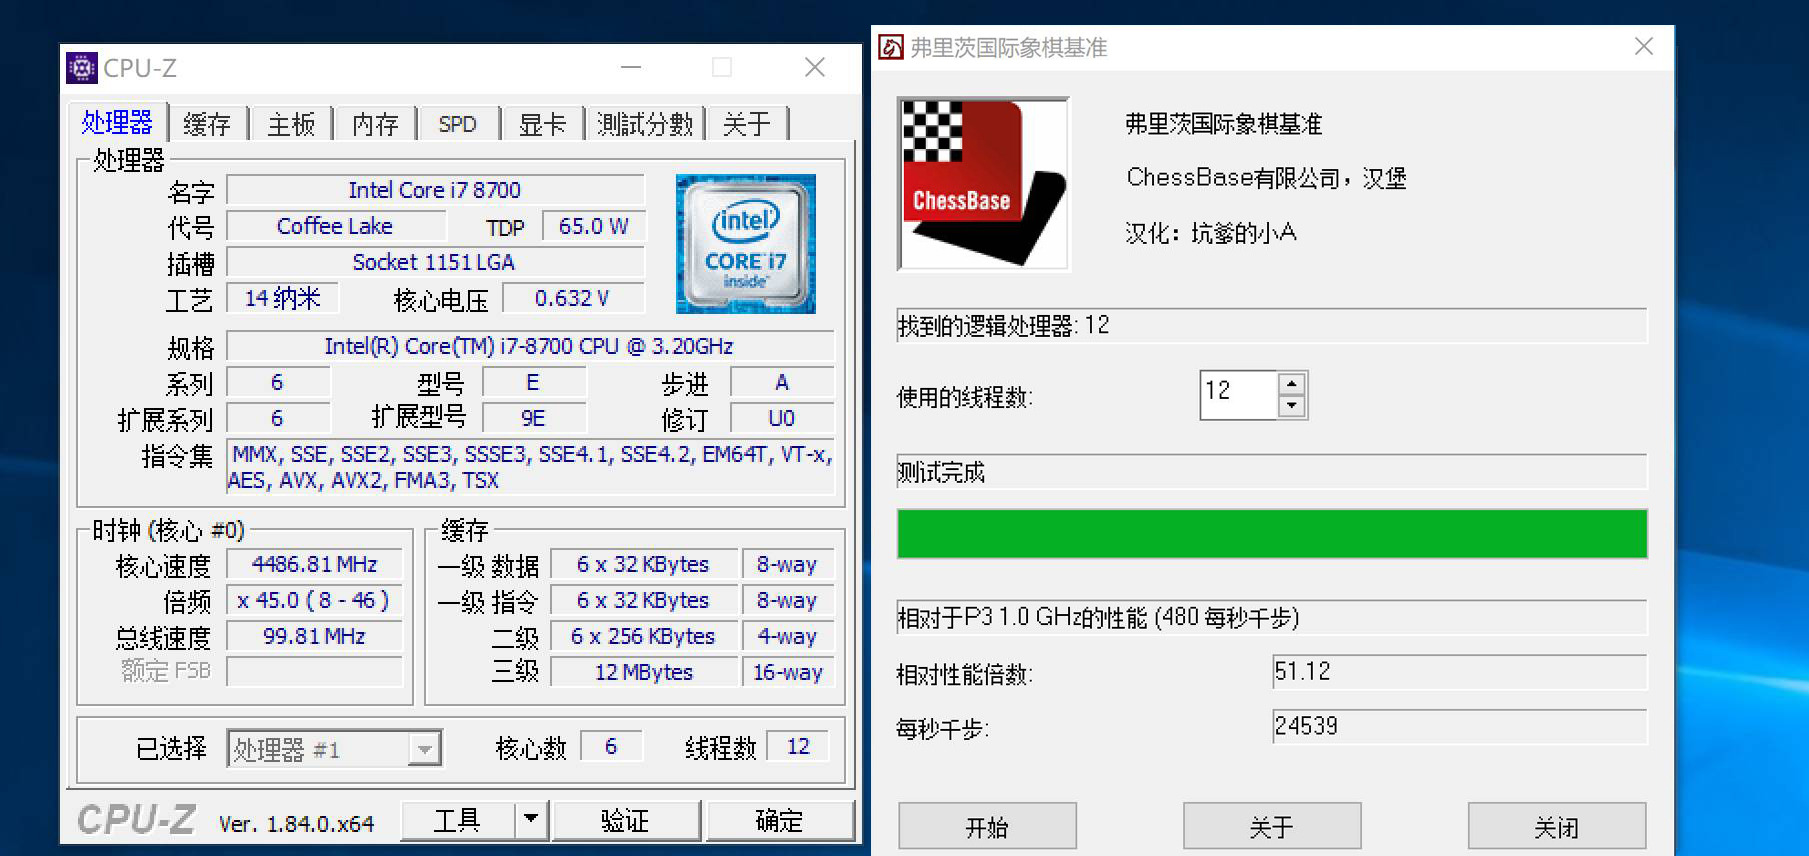
Task: Expand the 工具 dropdown arrow
Action: click(532, 820)
